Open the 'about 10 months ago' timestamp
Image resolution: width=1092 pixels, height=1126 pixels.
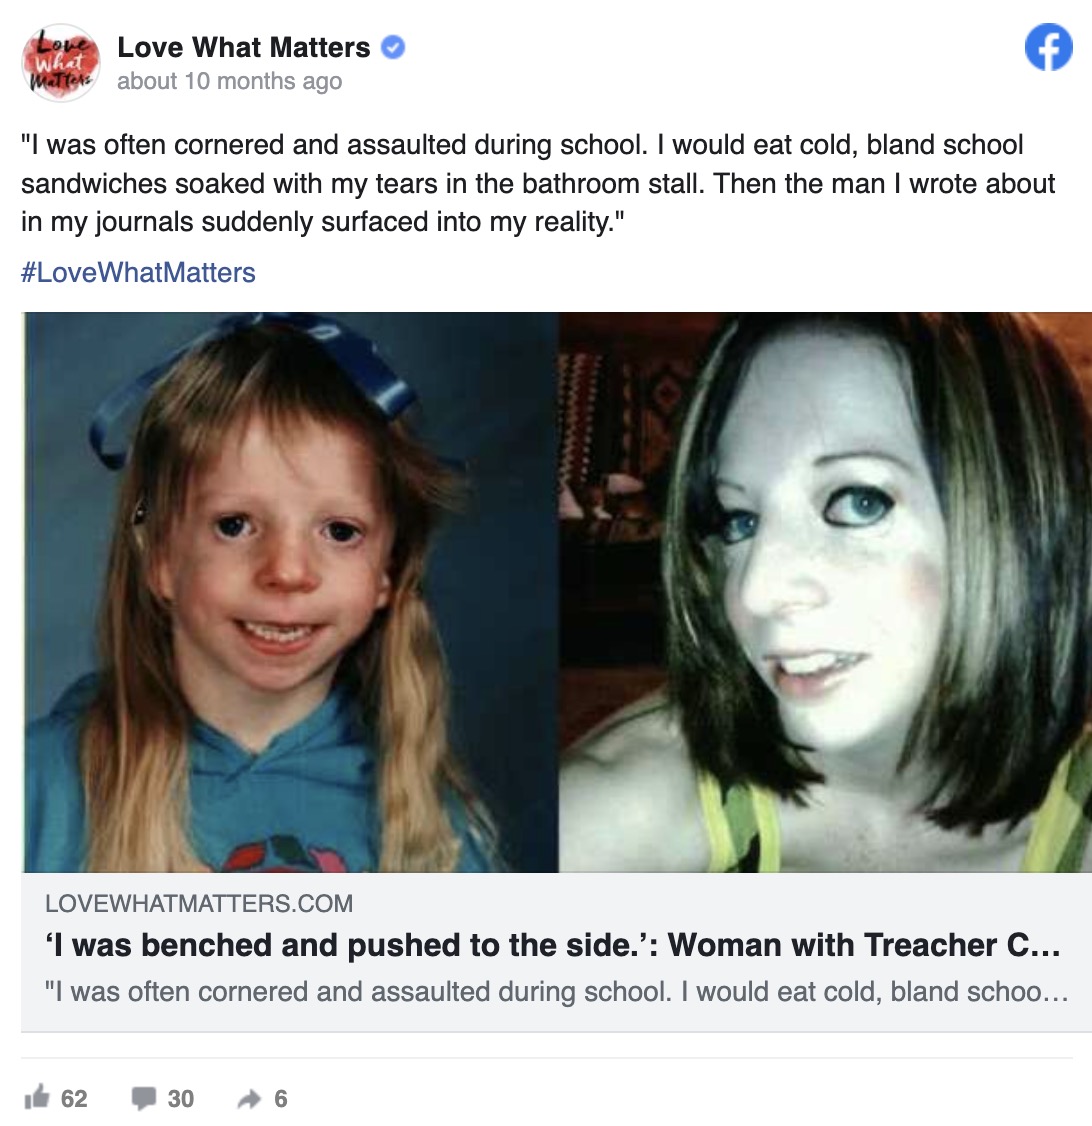coord(230,81)
